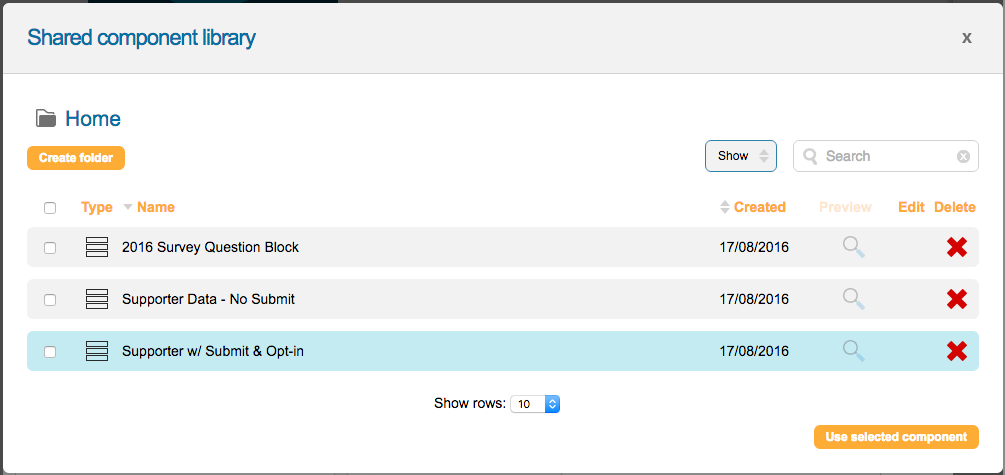Click preview magnifier for Supporter Data - No Submit
Image resolution: width=1005 pixels, height=475 pixels.
coord(853,299)
